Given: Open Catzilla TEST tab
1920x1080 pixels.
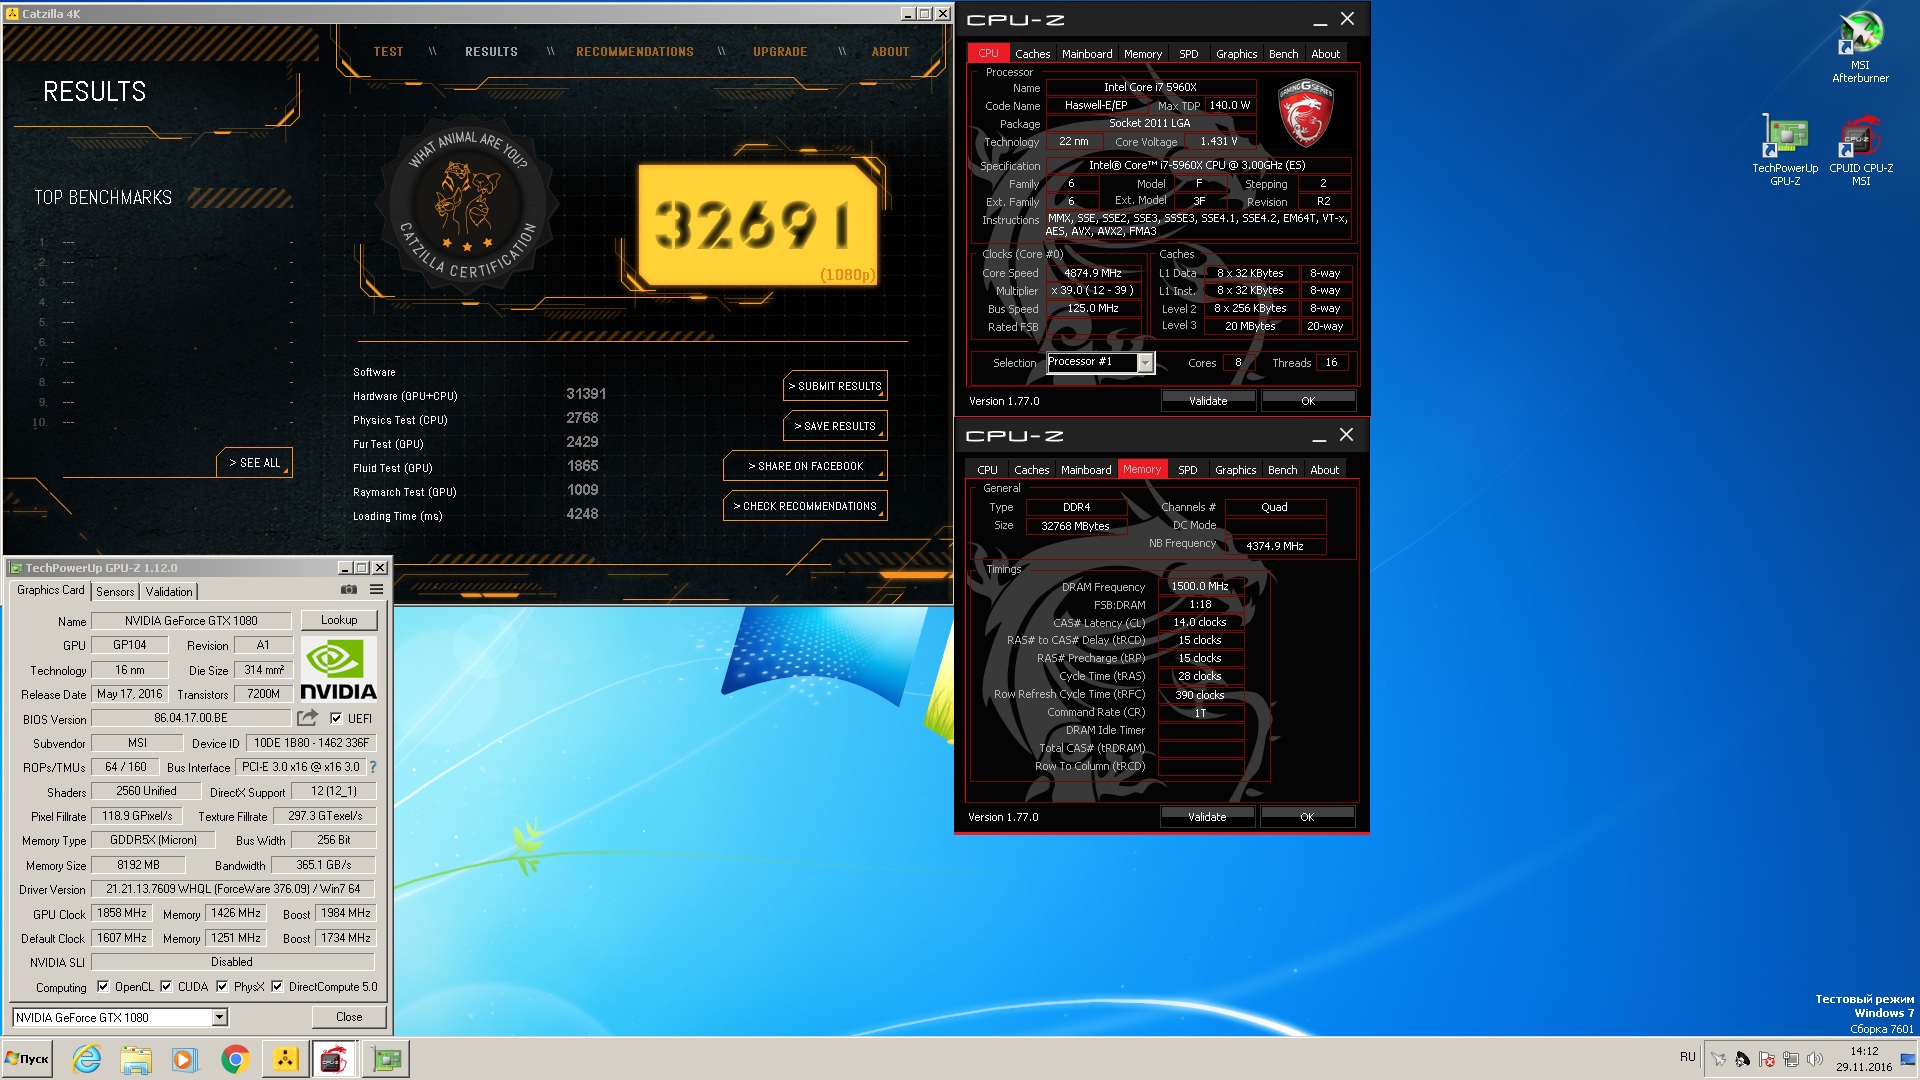Looking at the screenshot, I should click(x=388, y=52).
